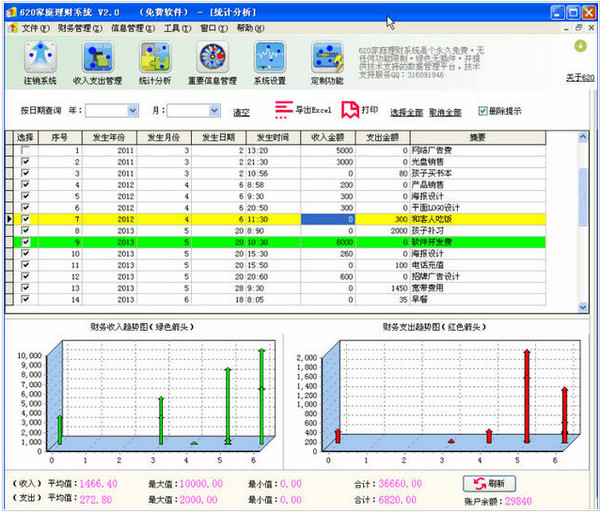Click the green download arrow icon

pos(580,46)
